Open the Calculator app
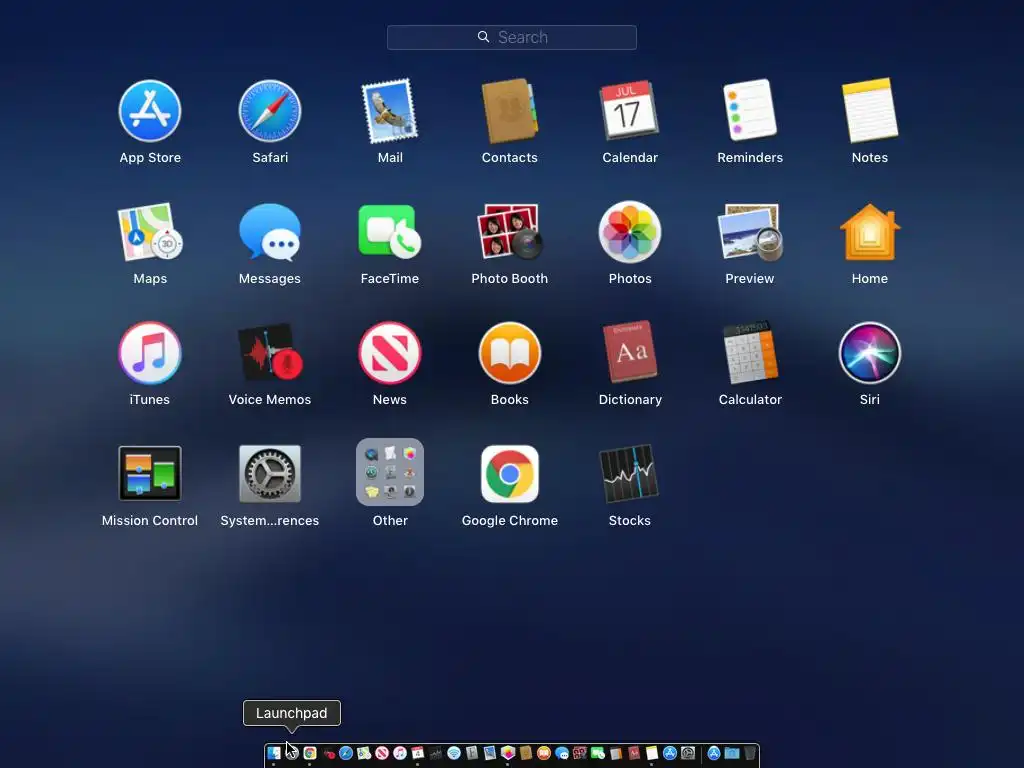Screen dimensions: 1024x768 (750, 351)
